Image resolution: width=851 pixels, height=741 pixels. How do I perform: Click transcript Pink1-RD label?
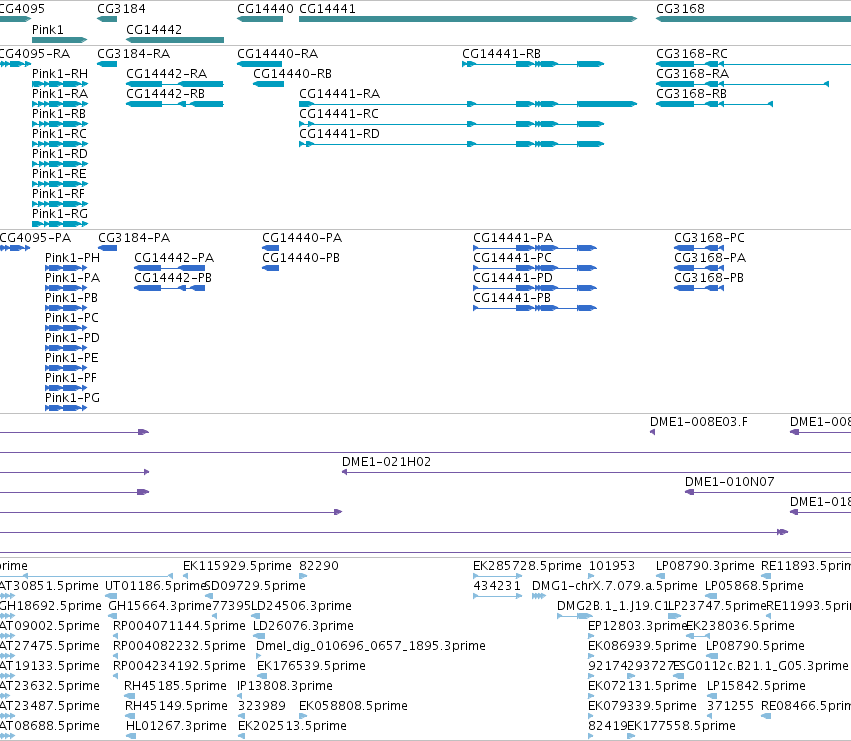[x=60, y=154]
